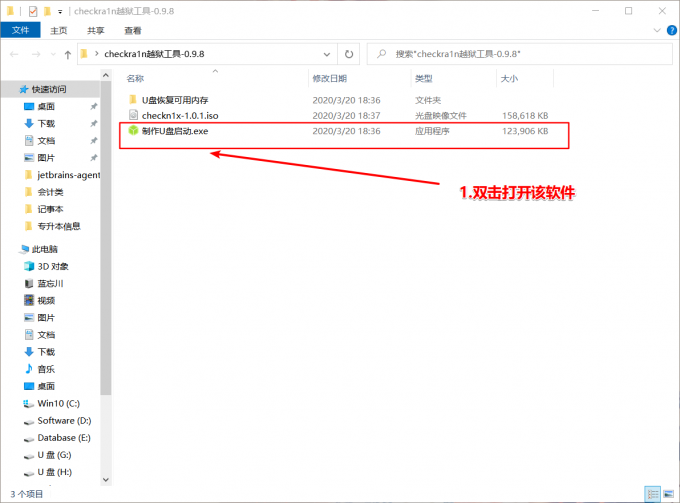Open the customize quick access toolbar dropdown
This screenshot has width=680, height=503.
click(x=60, y=12)
